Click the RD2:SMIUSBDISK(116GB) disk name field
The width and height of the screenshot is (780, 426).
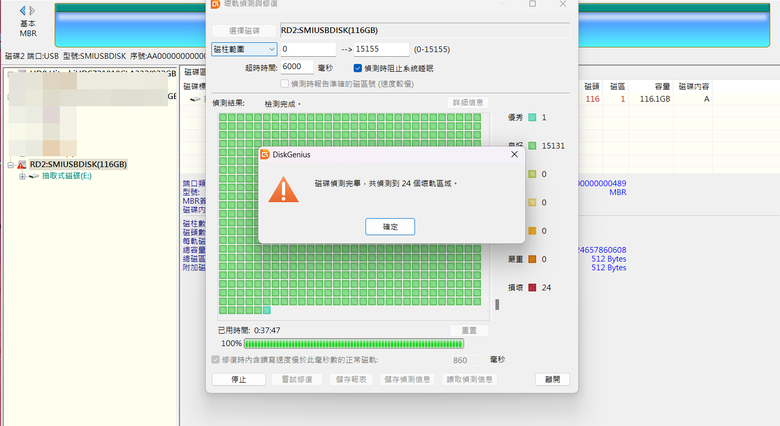click(x=425, y=30)
